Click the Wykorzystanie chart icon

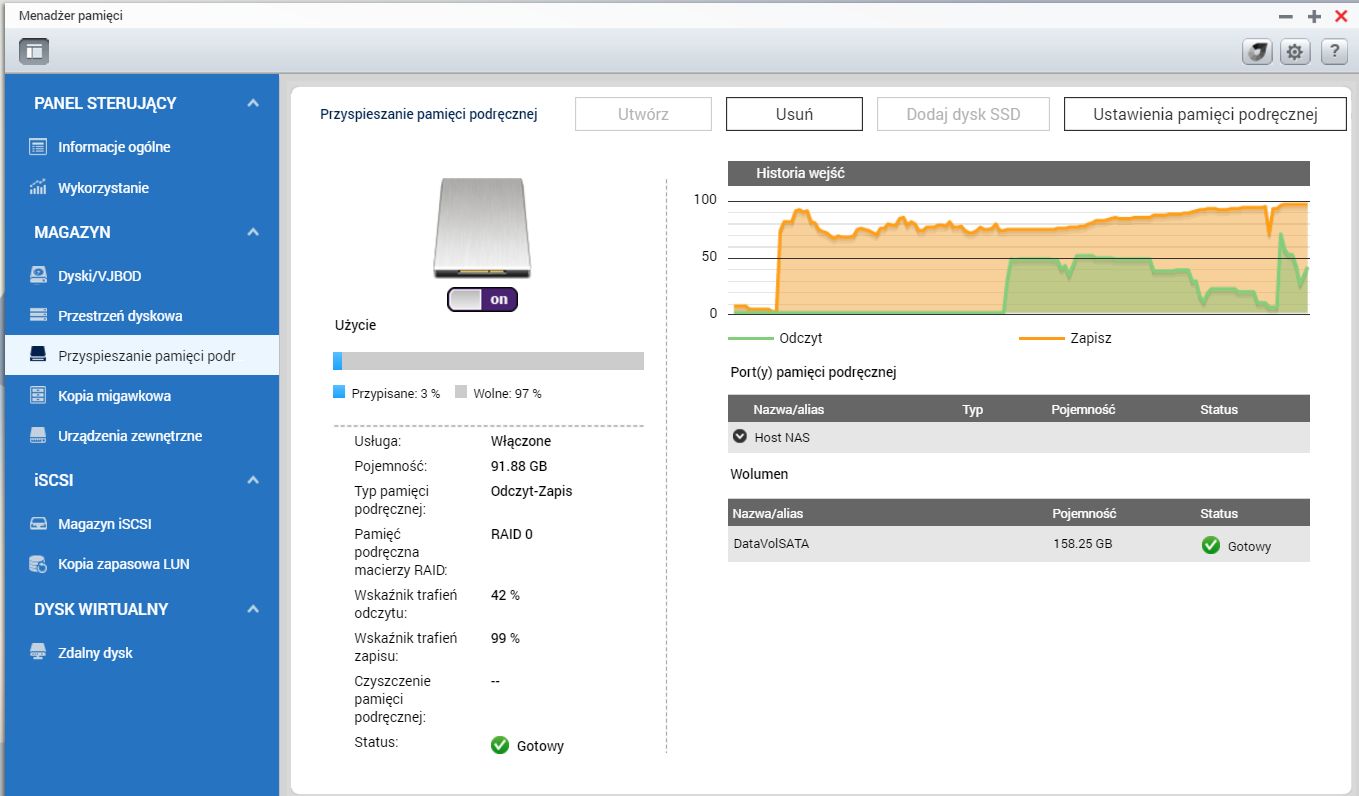pos(38,187)
